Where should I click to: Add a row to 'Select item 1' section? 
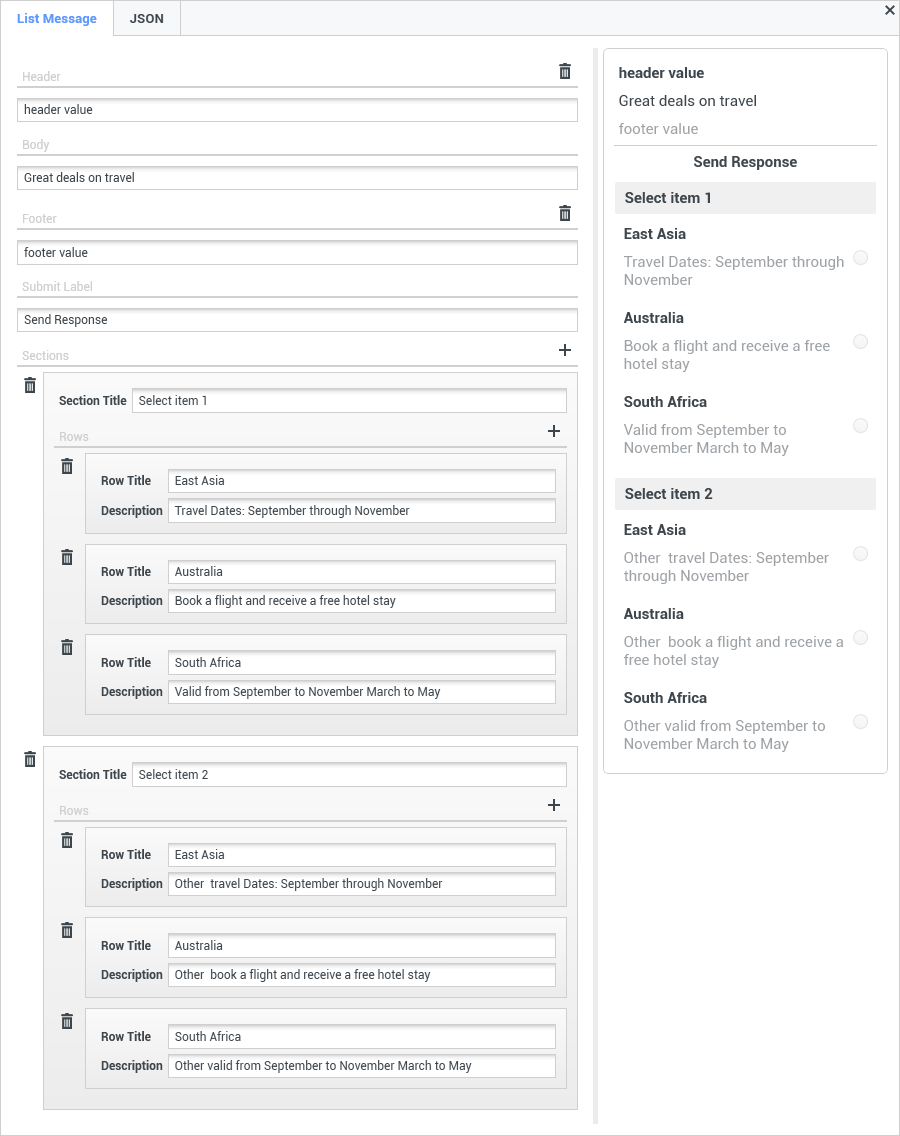tap(554, 431)
